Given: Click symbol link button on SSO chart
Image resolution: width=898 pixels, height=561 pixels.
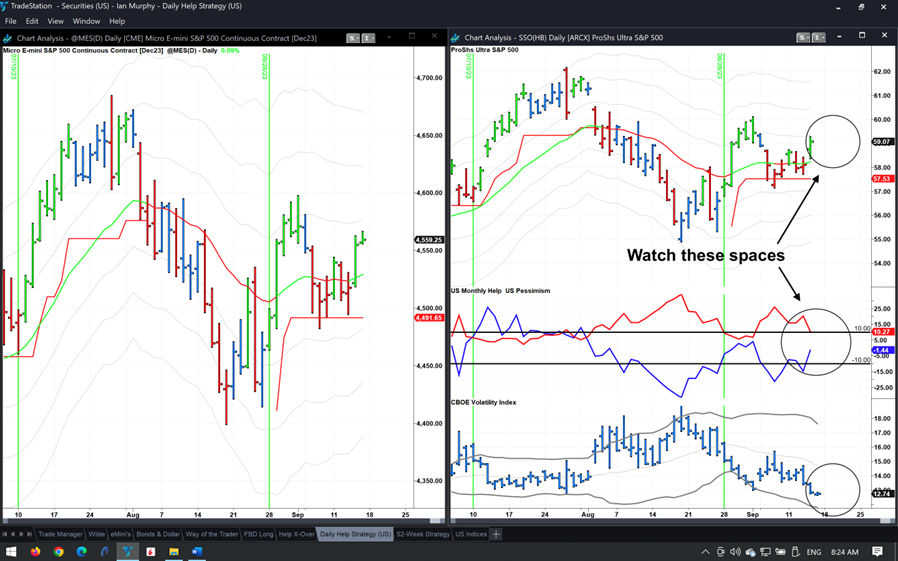Looking at the screenshot, I should pos(803,38).
